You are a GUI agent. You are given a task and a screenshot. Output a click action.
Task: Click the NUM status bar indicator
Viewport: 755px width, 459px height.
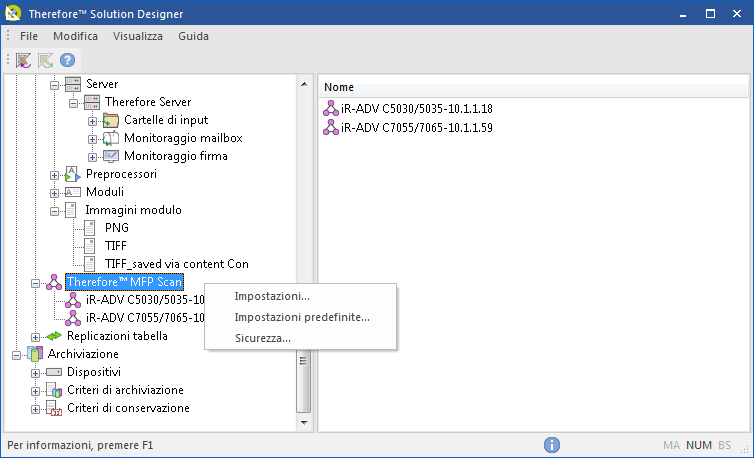(699, 445)
